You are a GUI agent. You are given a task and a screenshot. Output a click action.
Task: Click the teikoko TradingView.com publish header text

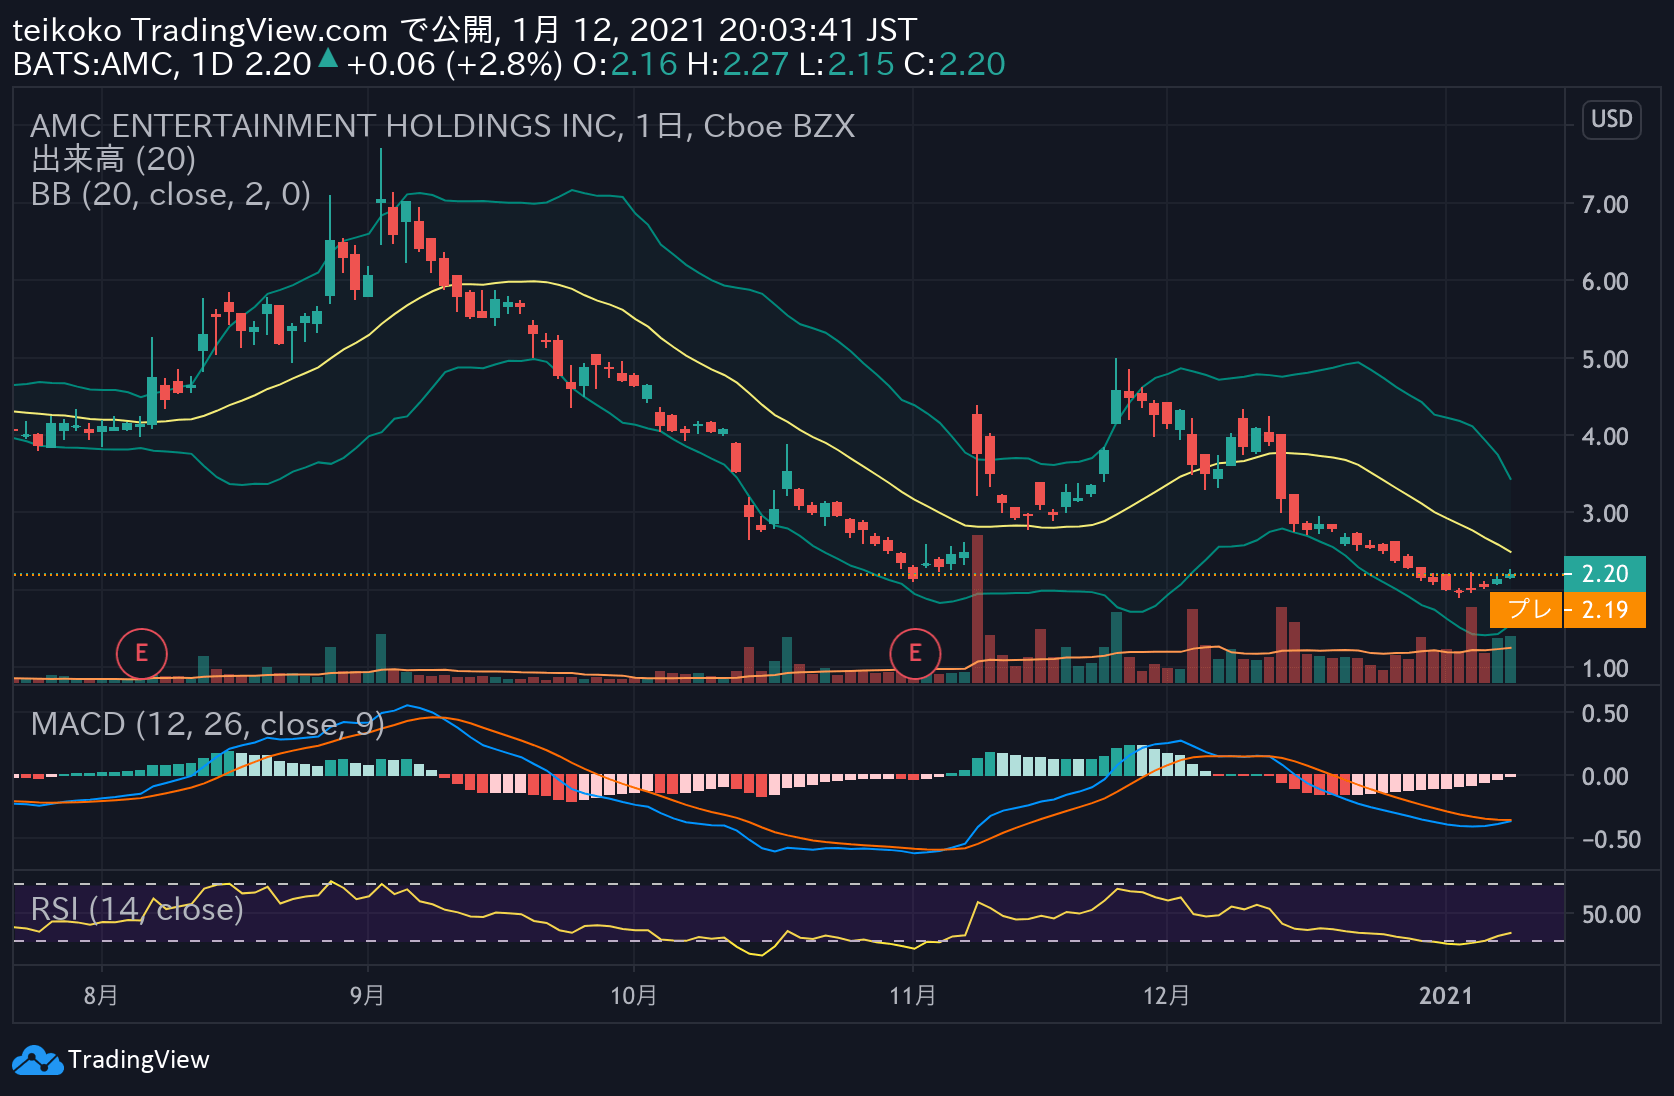(464, 30)
